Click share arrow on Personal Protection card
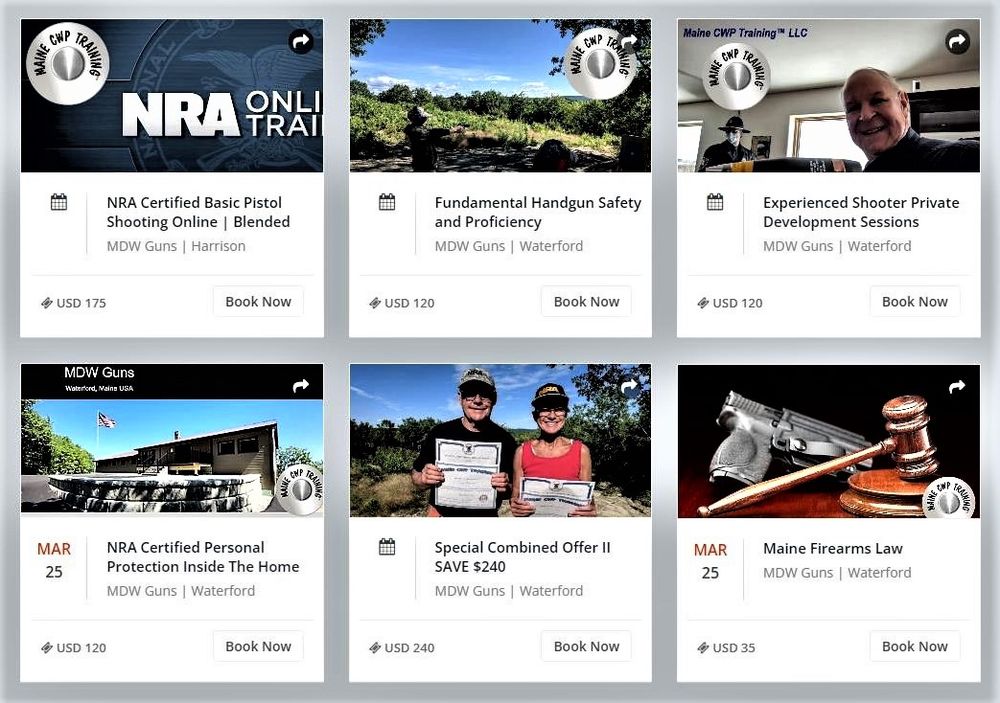Screen dimensions: 1000x703 click(301, 386)
